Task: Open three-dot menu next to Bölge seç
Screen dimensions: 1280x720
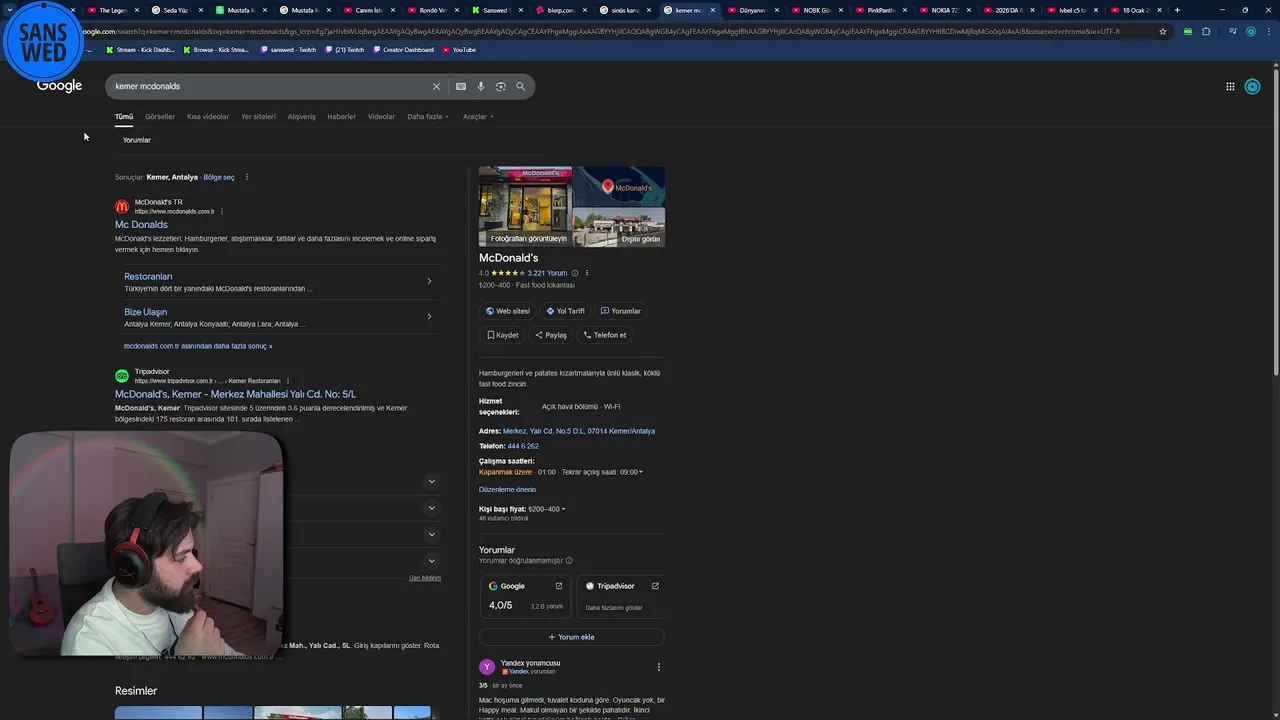Action: pyautogui.click(x=247, y=177)
